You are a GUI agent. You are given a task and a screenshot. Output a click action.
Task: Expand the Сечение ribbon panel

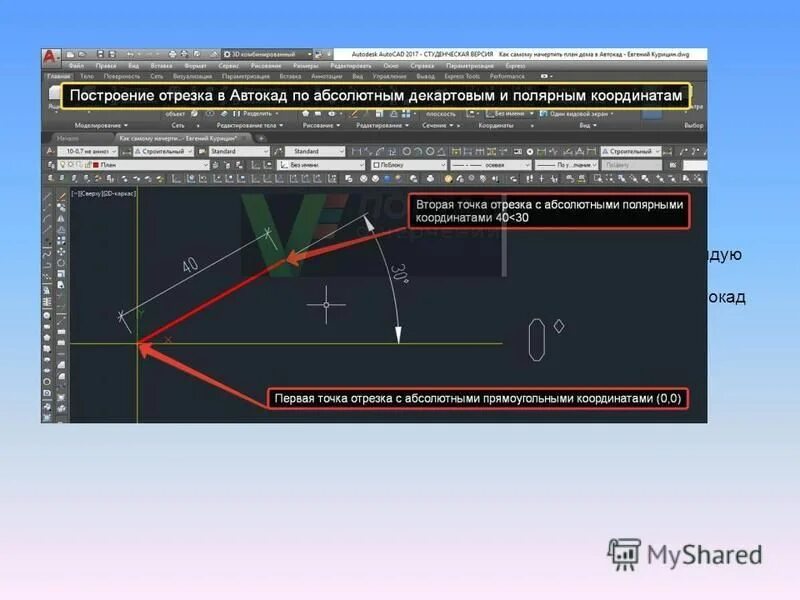pos(438,126)
